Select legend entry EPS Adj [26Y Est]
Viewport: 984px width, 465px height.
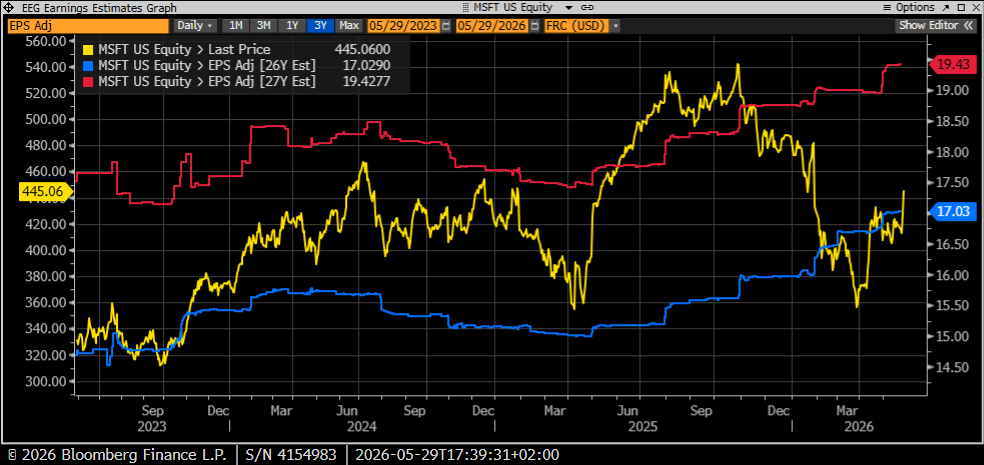point(206,65)
